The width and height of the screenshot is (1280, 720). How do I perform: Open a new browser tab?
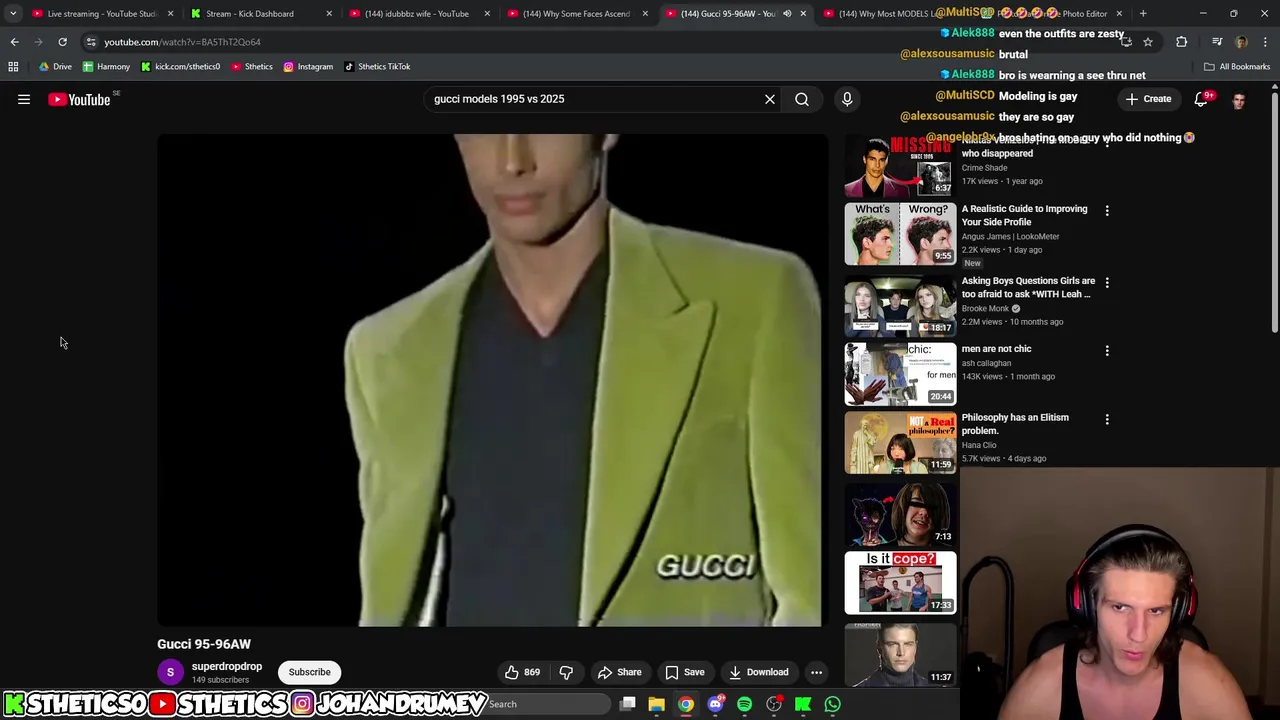tap(1143, 14)
